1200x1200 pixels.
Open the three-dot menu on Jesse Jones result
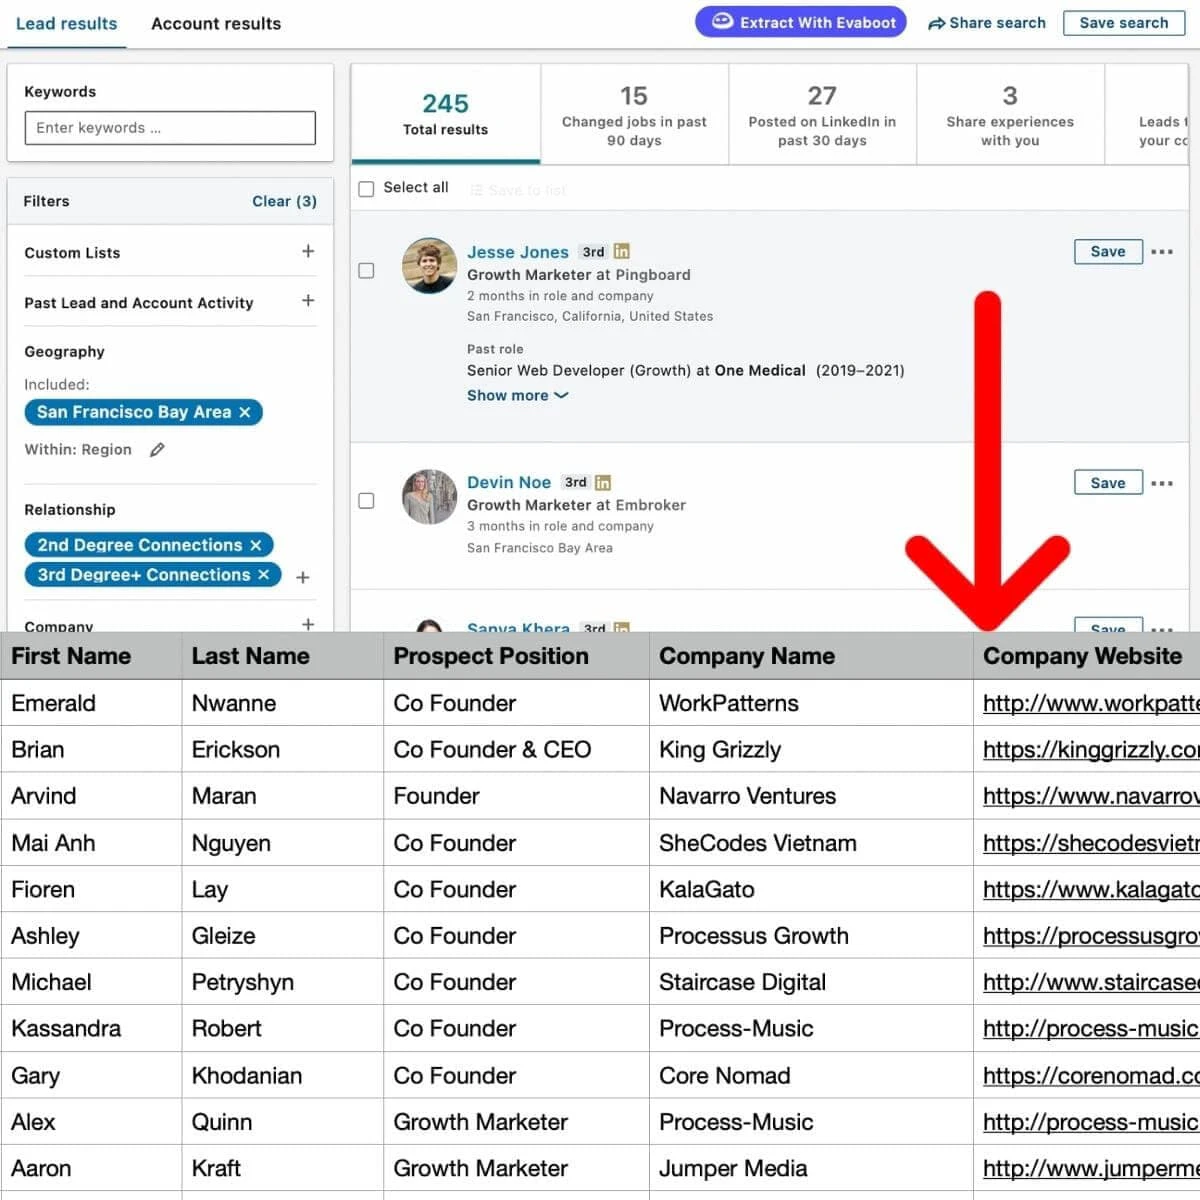coord(1162,252)
